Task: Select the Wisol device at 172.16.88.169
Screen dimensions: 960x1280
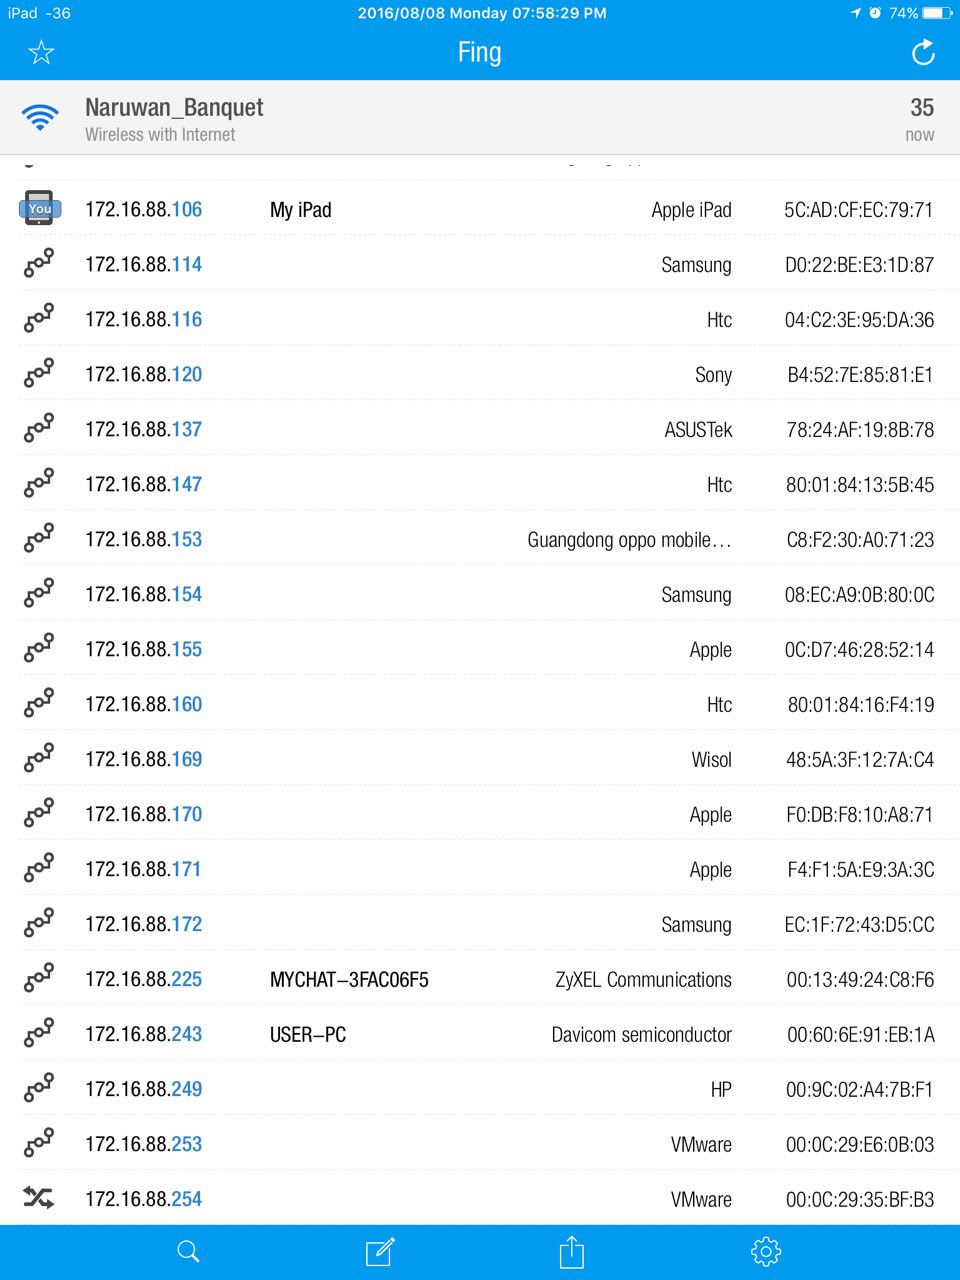Action: 480,760
